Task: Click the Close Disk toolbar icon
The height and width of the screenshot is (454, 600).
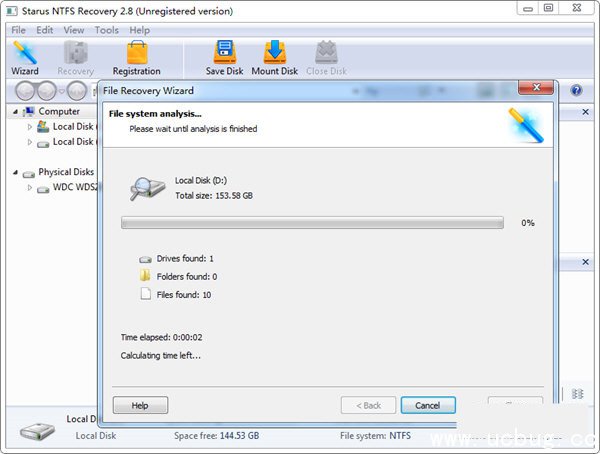Action: click(x=326, y=58)
